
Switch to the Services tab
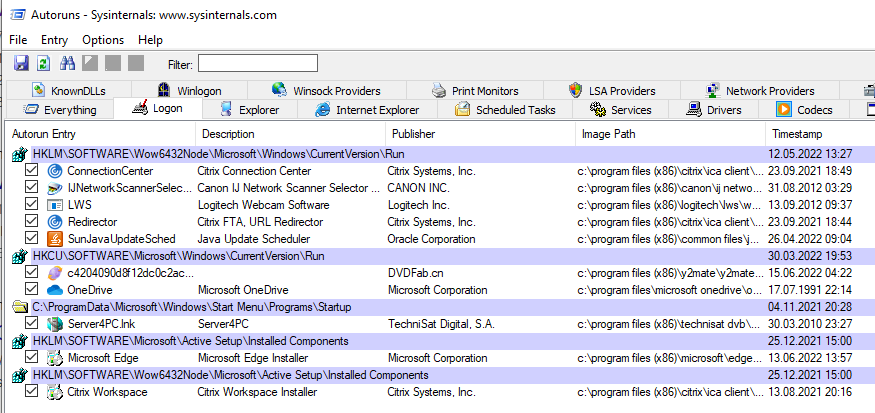coord(621,110)
